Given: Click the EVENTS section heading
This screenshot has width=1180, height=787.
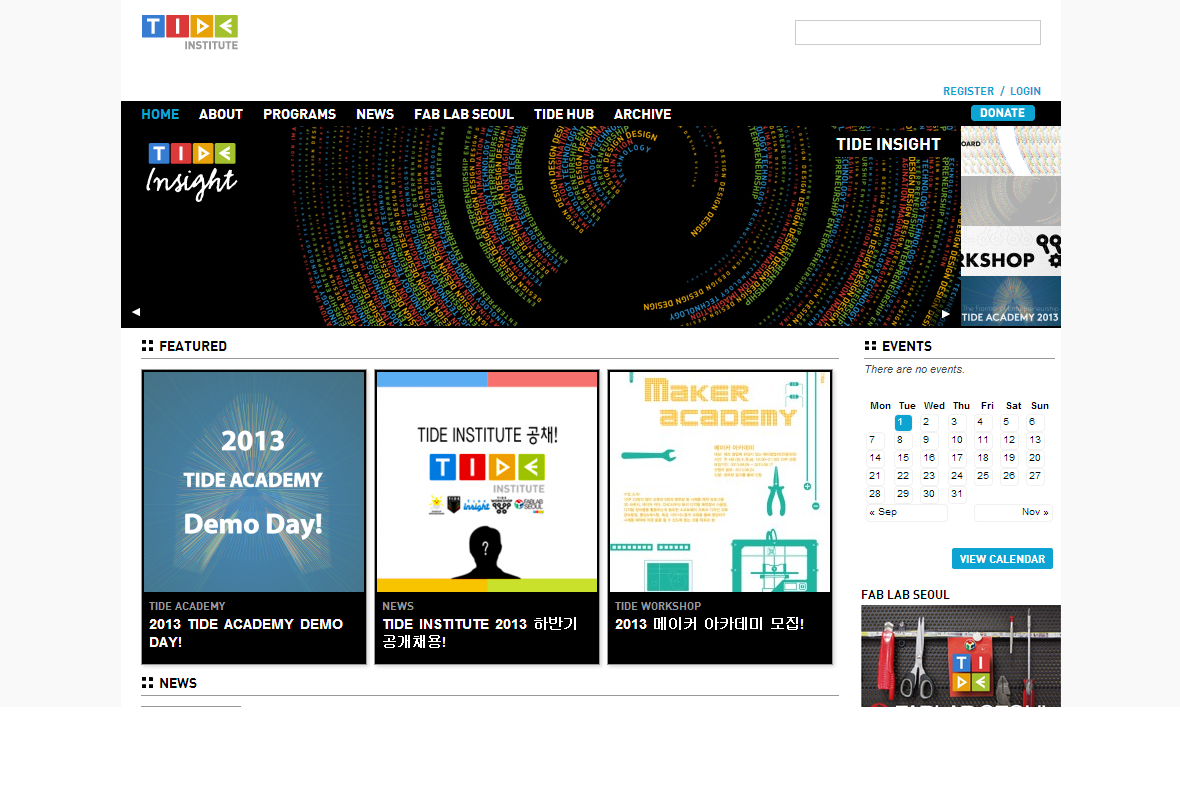Looking at the screenshot, I should (906, 346).
